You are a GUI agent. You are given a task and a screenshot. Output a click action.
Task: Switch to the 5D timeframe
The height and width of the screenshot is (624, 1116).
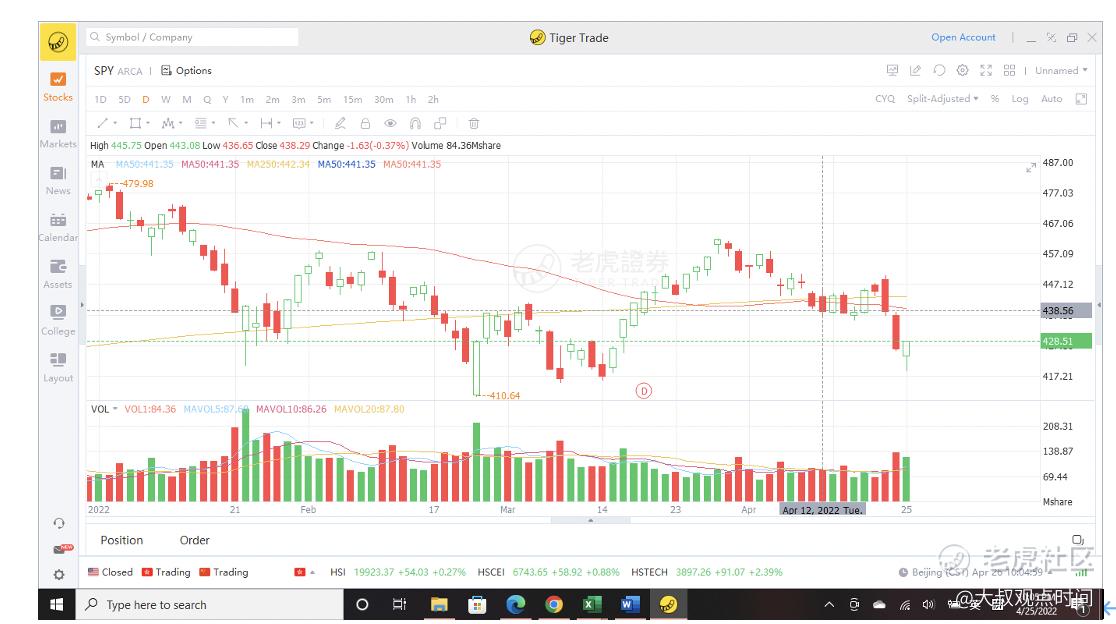tap(124, 100)
